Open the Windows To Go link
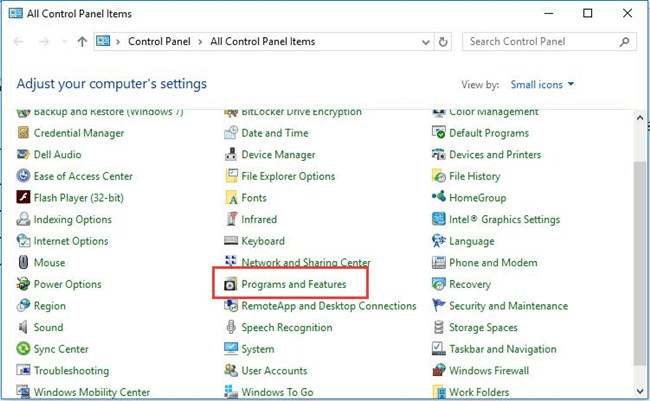 coord(277,392)
